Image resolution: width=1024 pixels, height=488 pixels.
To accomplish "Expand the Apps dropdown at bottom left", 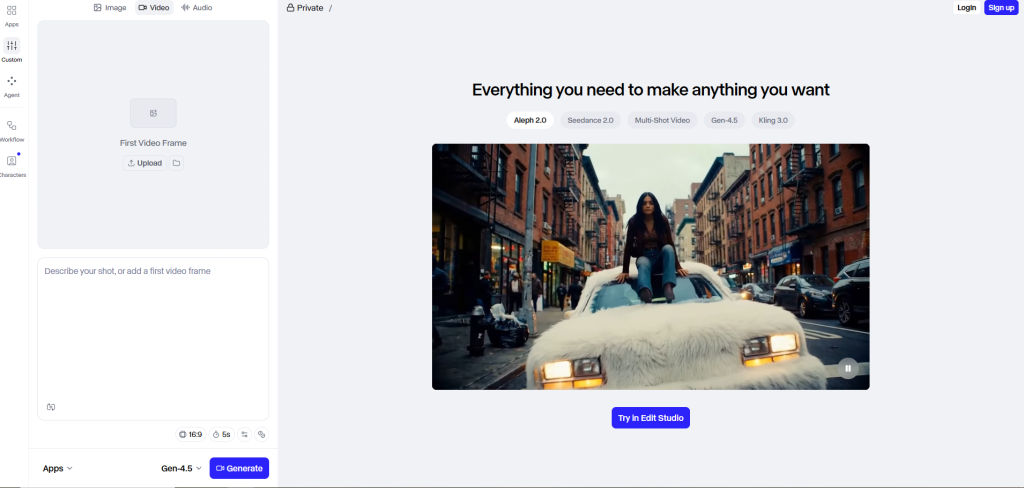I will (57, 468).
